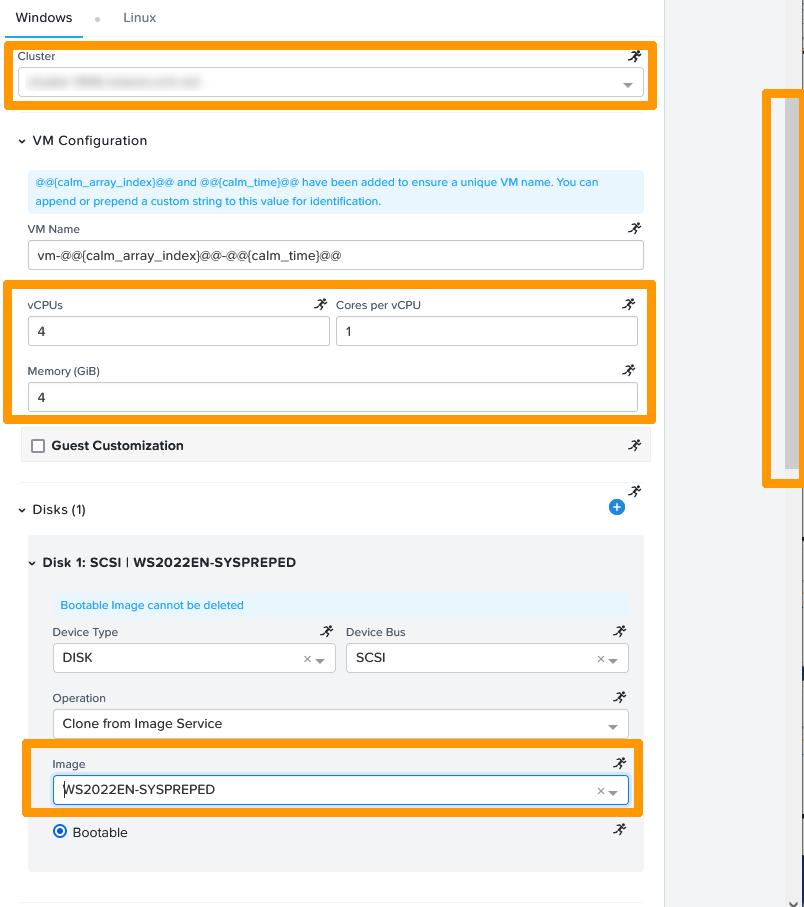Select the Bootable radio button
Image resolution: width=804 pixels, height=907 pixels.
tap(60, 831)
